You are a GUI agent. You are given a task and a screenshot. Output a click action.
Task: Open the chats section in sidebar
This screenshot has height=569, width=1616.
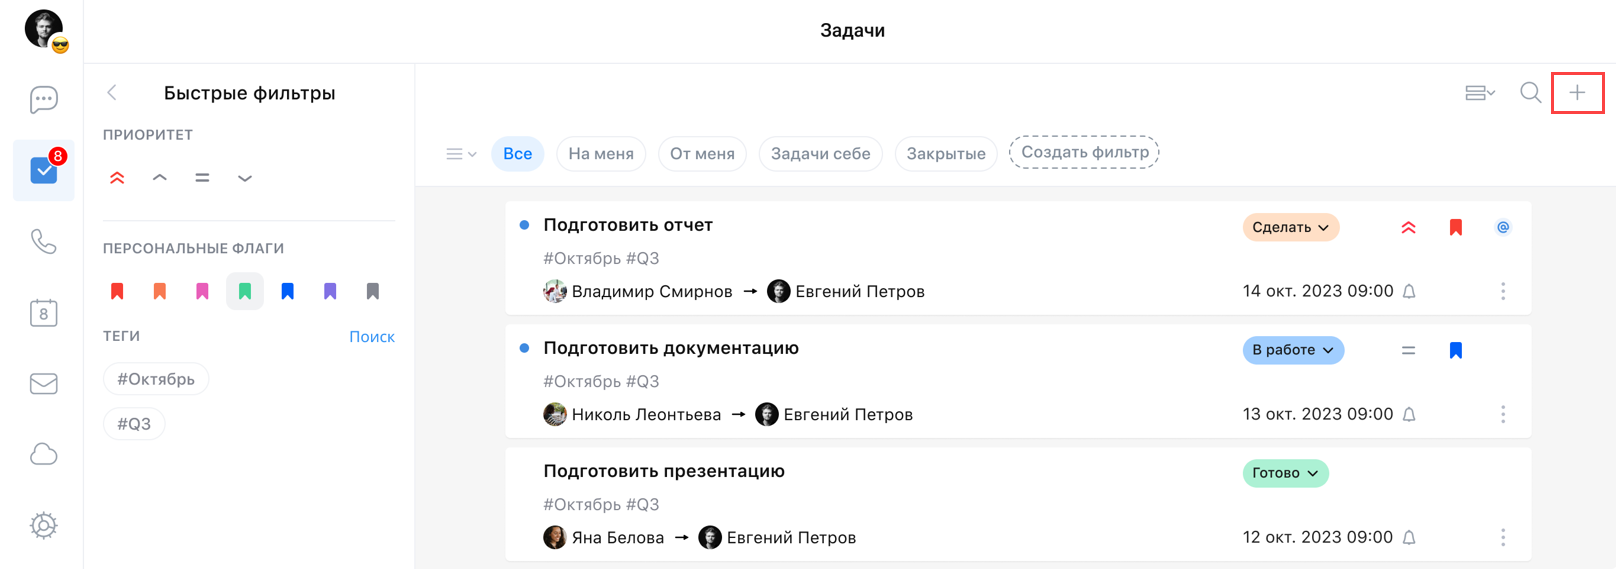[43, 99]
